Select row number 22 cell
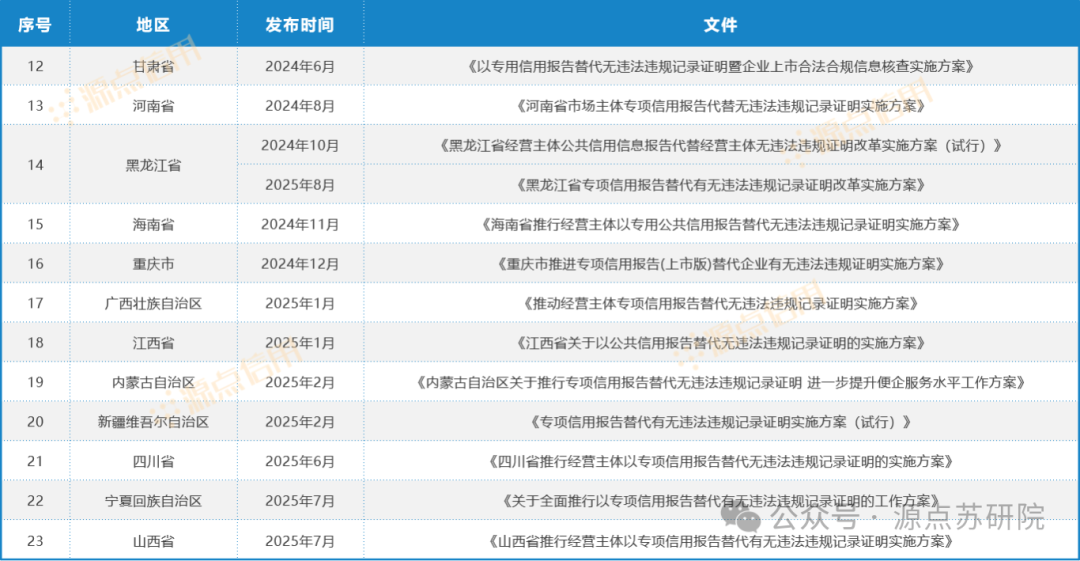 (35, 500)
